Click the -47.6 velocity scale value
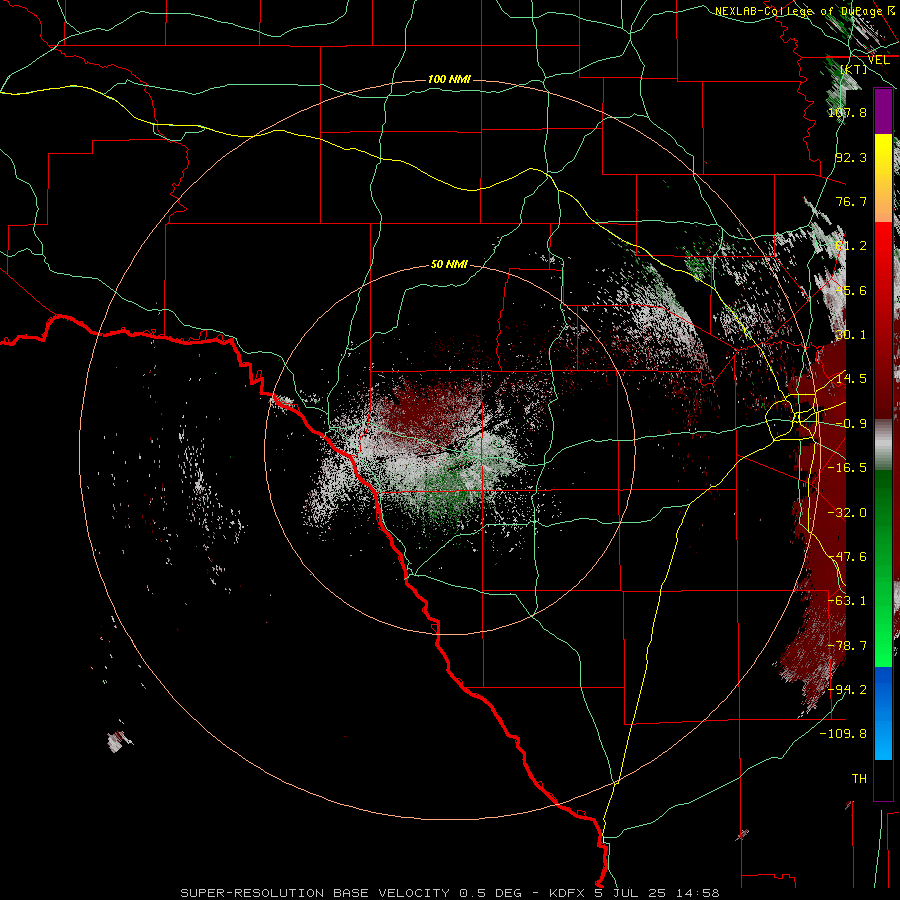This screenshot has width=900, height=900. point(847,556)
